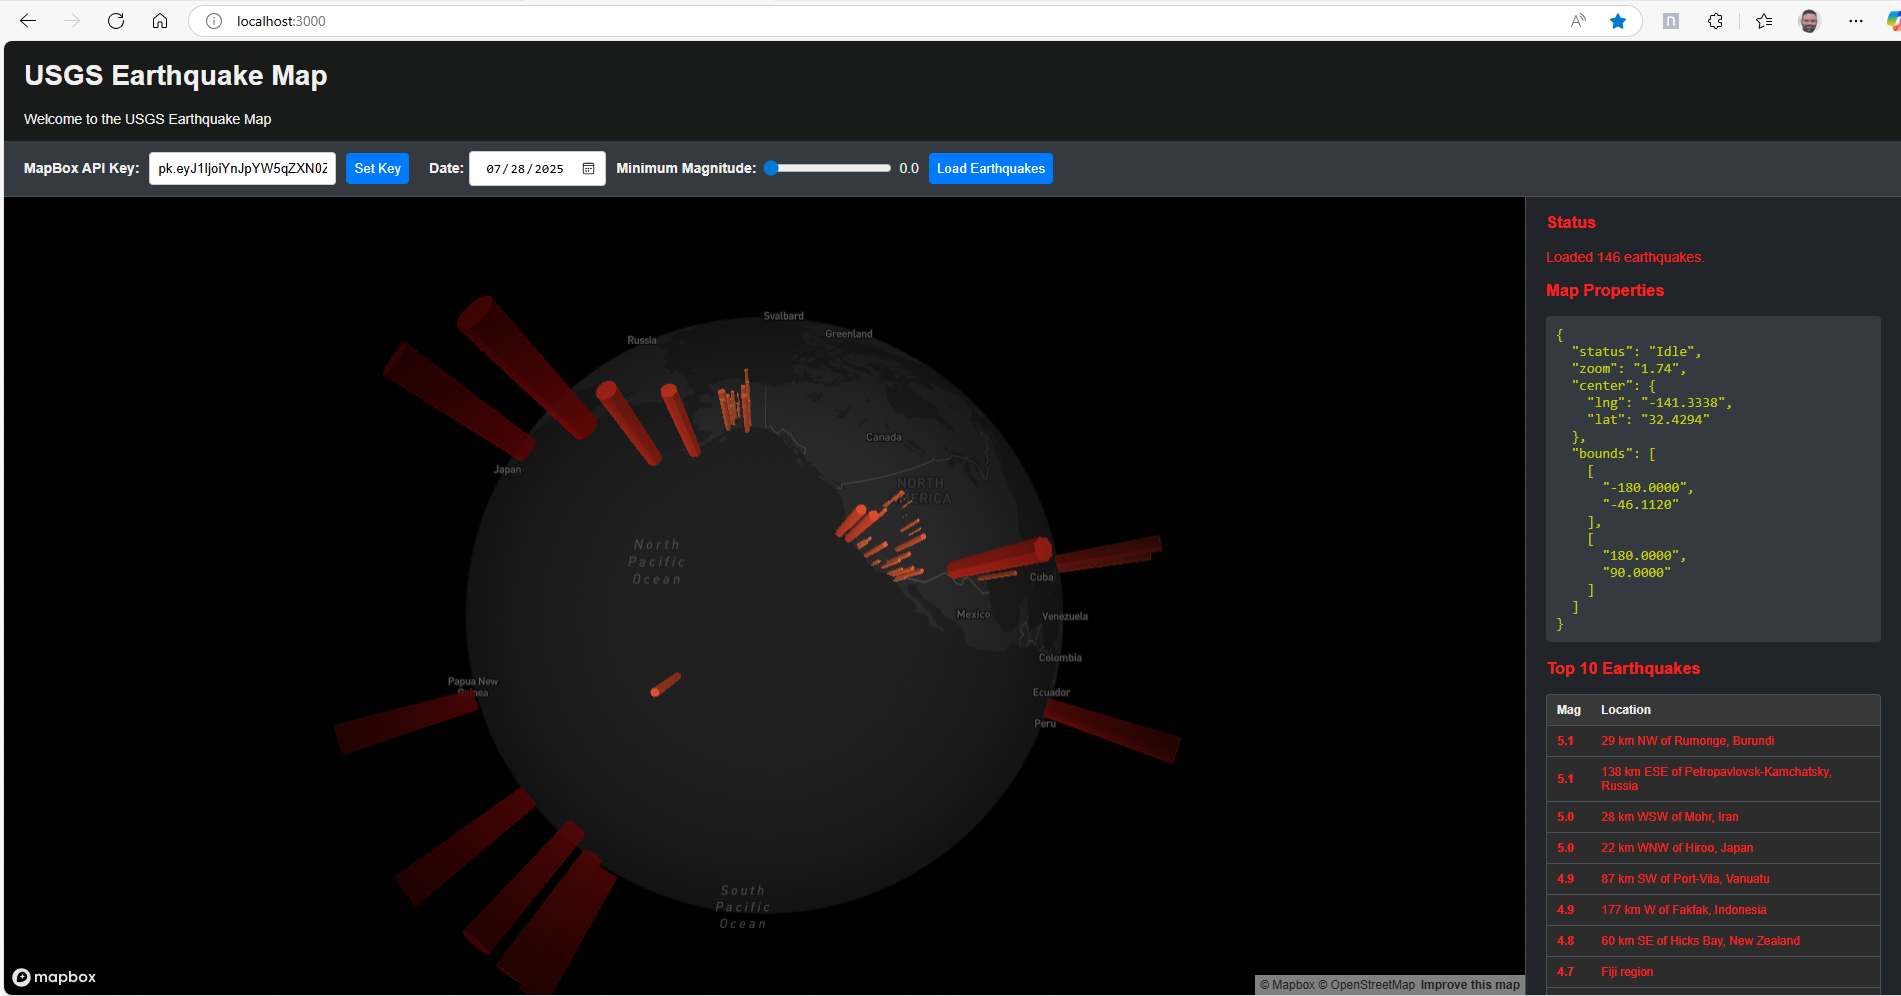The height and width of the screenshot is (996, 1901).
Task: Open the browser extensions puzzle icon
Action: pos(1715,21)
